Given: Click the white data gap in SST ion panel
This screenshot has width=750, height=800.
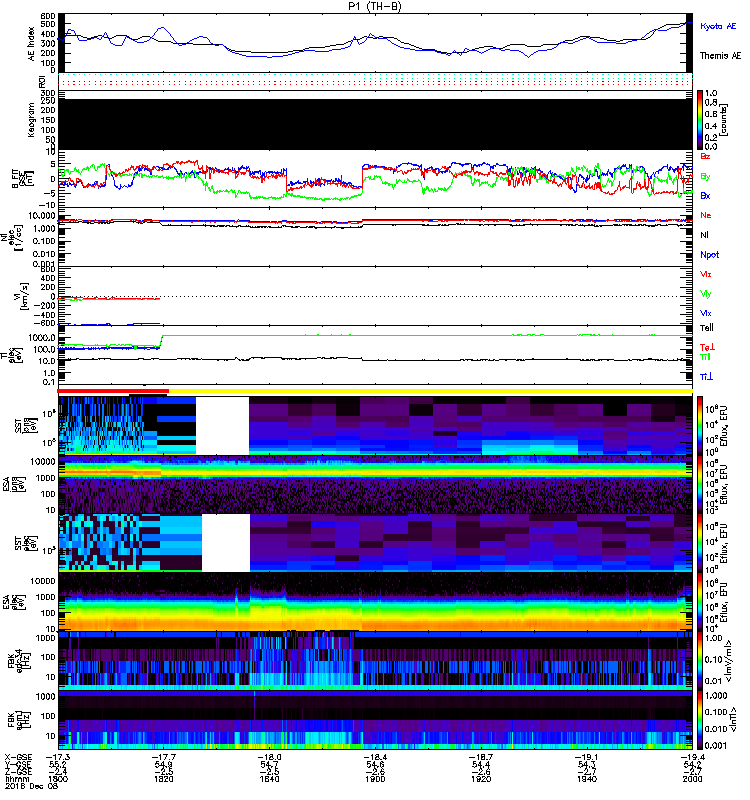Looking at the screenshot, I should click(x=222, y=426).
